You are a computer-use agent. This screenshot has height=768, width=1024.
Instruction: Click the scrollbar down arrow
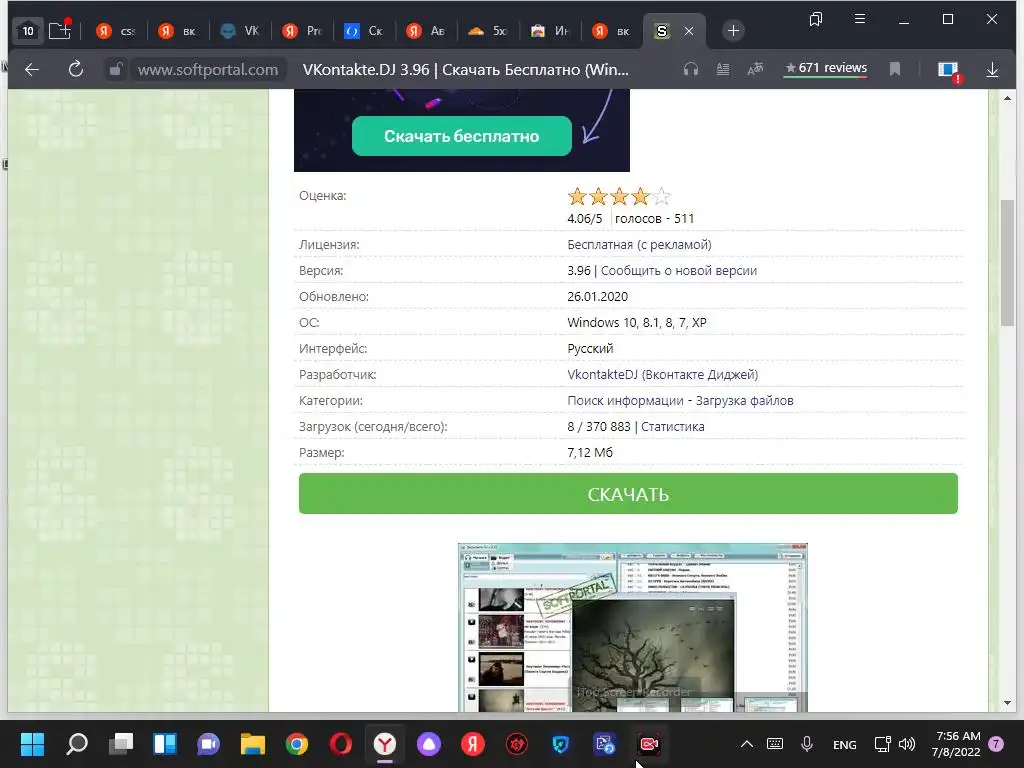(1007, 703)
